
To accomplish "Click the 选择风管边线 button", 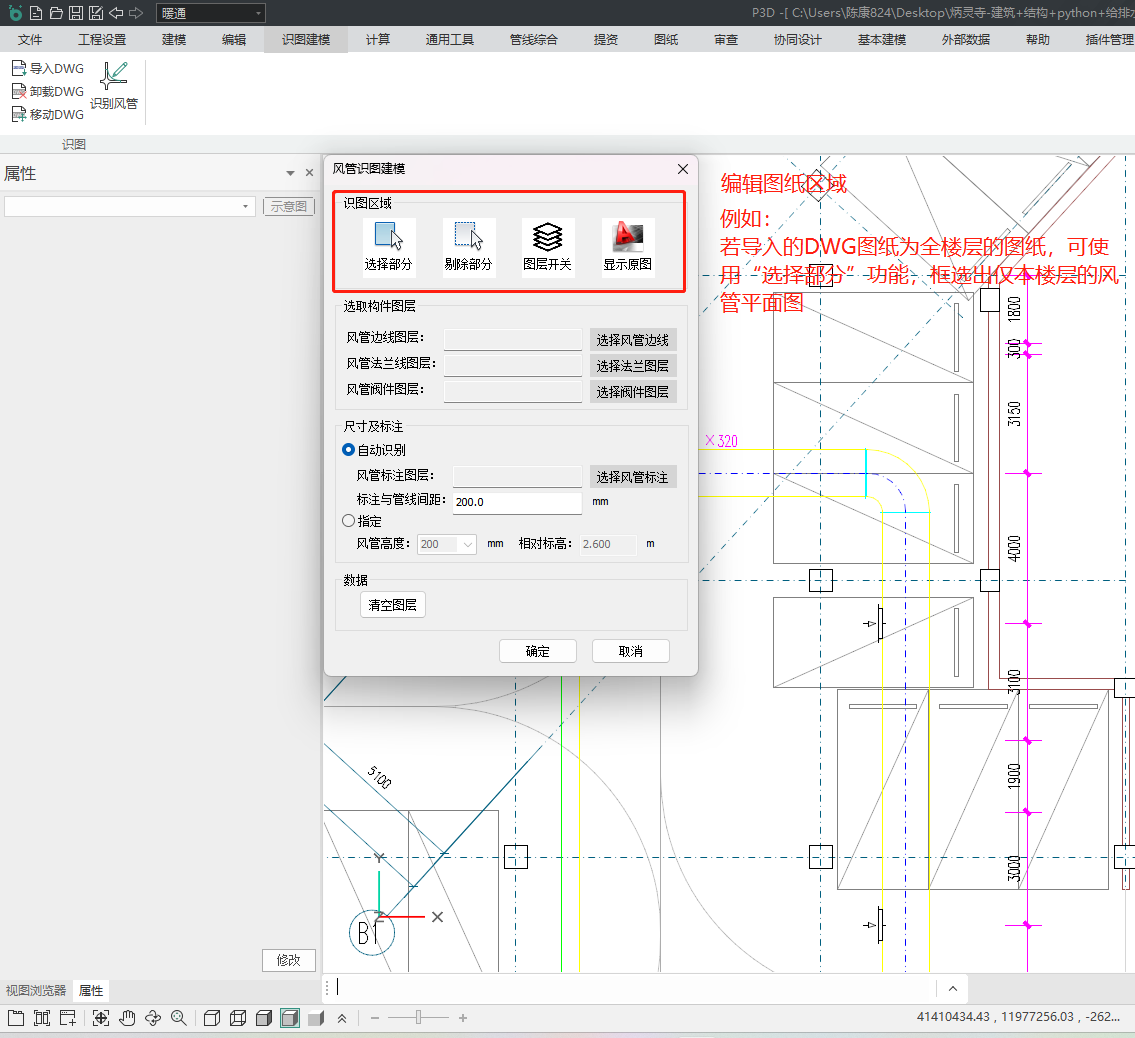I will [632, 340].
